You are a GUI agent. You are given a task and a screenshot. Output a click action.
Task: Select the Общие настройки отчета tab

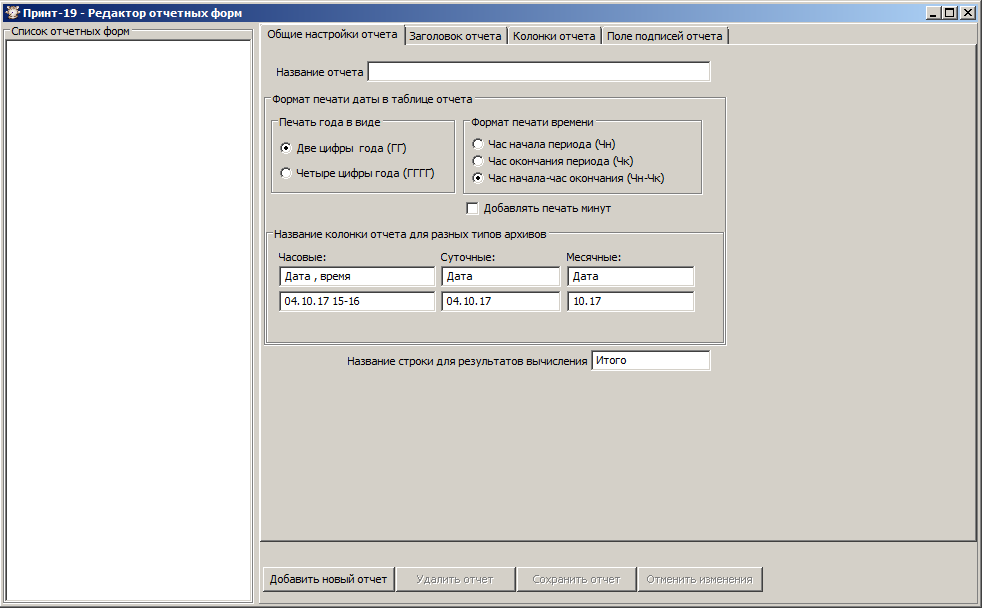coord(332,35)
